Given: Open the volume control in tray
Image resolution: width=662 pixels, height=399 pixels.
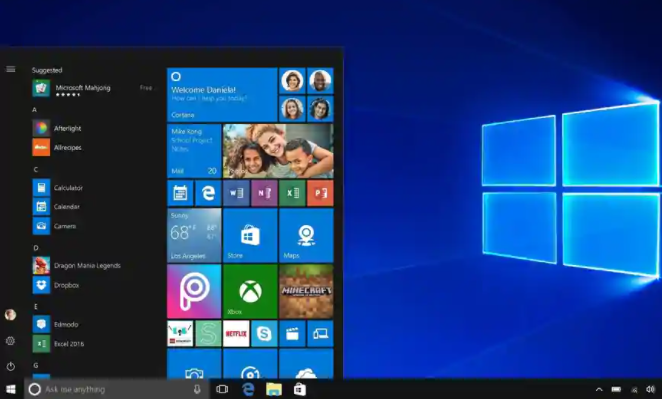Looking at the screenshot, I should pos(650,389).
